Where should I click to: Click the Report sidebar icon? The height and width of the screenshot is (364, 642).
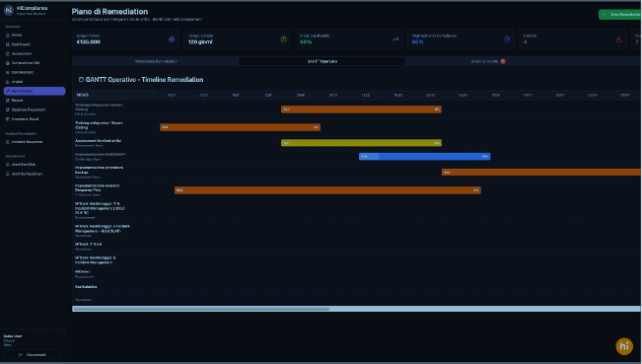pos(7,100)
